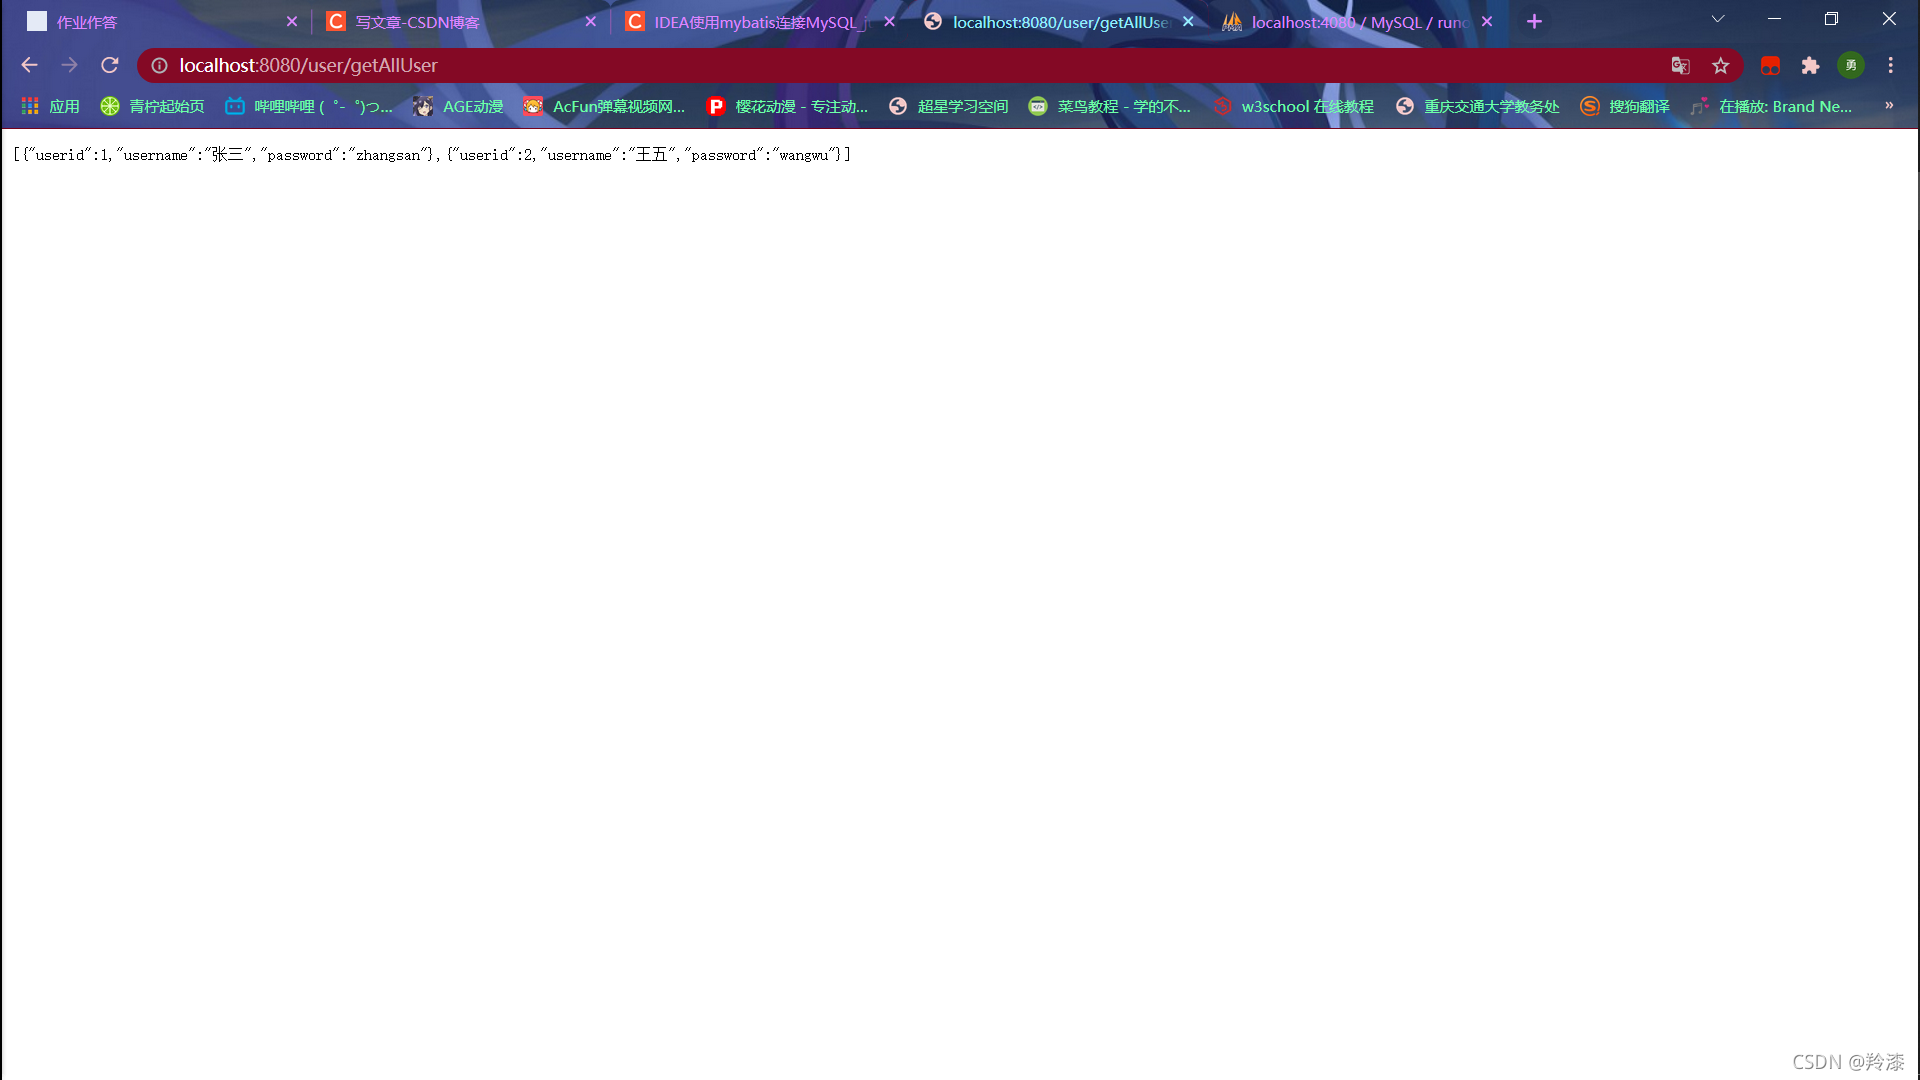This screenshot has height=1080, width=1920.
Task: Click the forward navigation arrow
Action: pos(69,65)
